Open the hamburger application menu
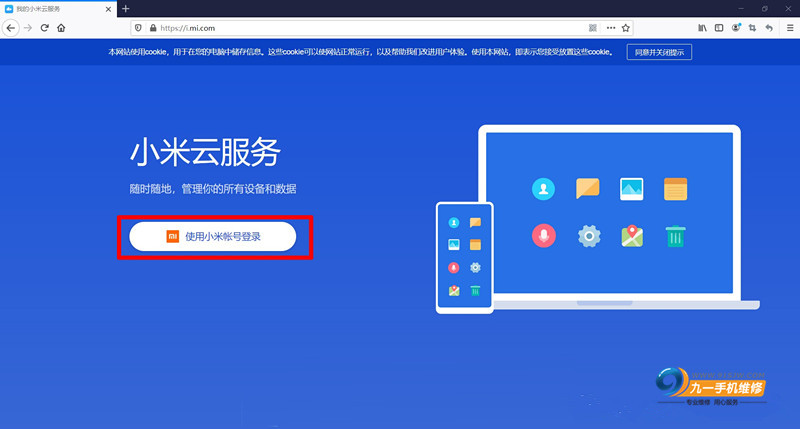The image size is (800, 429). point(790,28)
